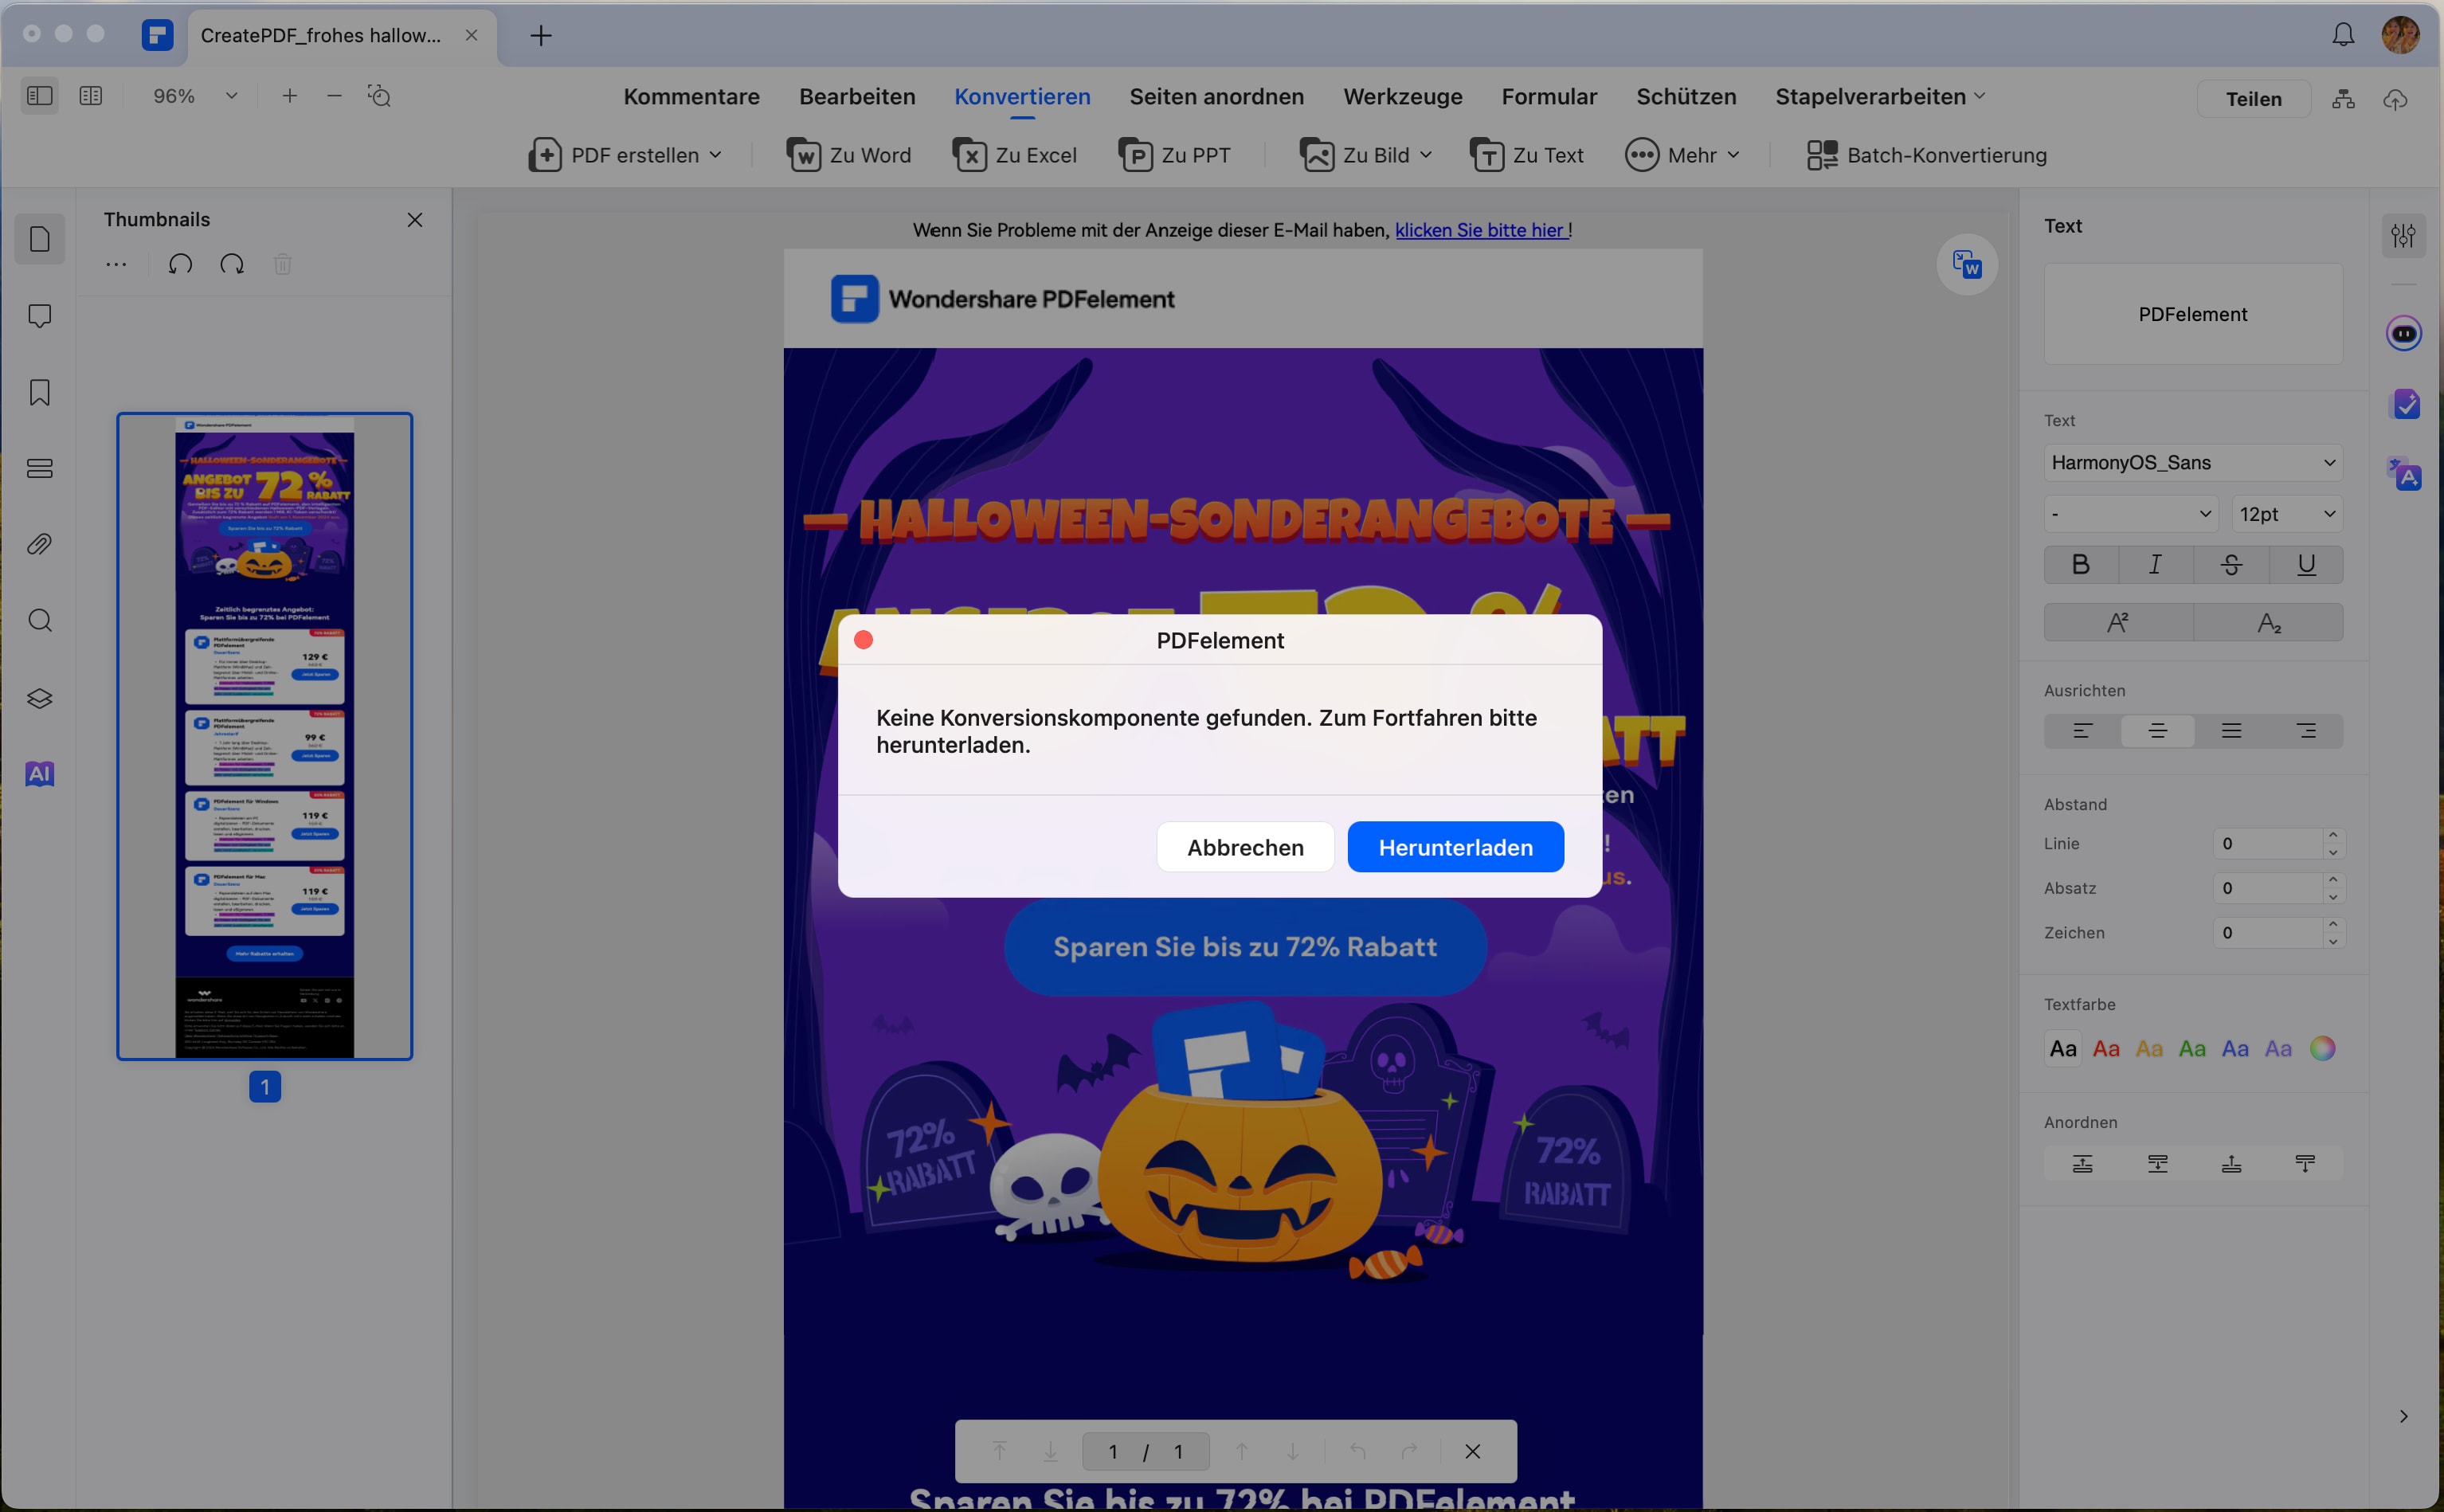Click the clien hier link in email header

pyautogui.click(x=1479, y=229)
